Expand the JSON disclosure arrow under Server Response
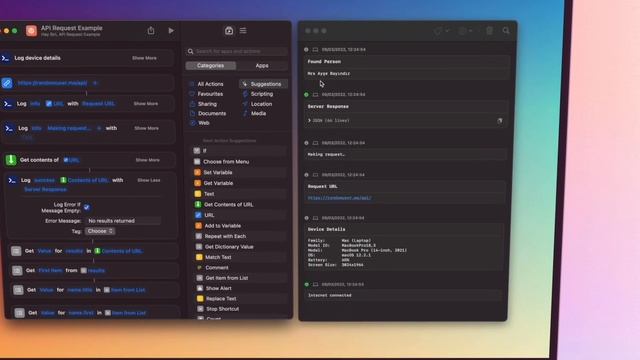 (x=309, y=121)
